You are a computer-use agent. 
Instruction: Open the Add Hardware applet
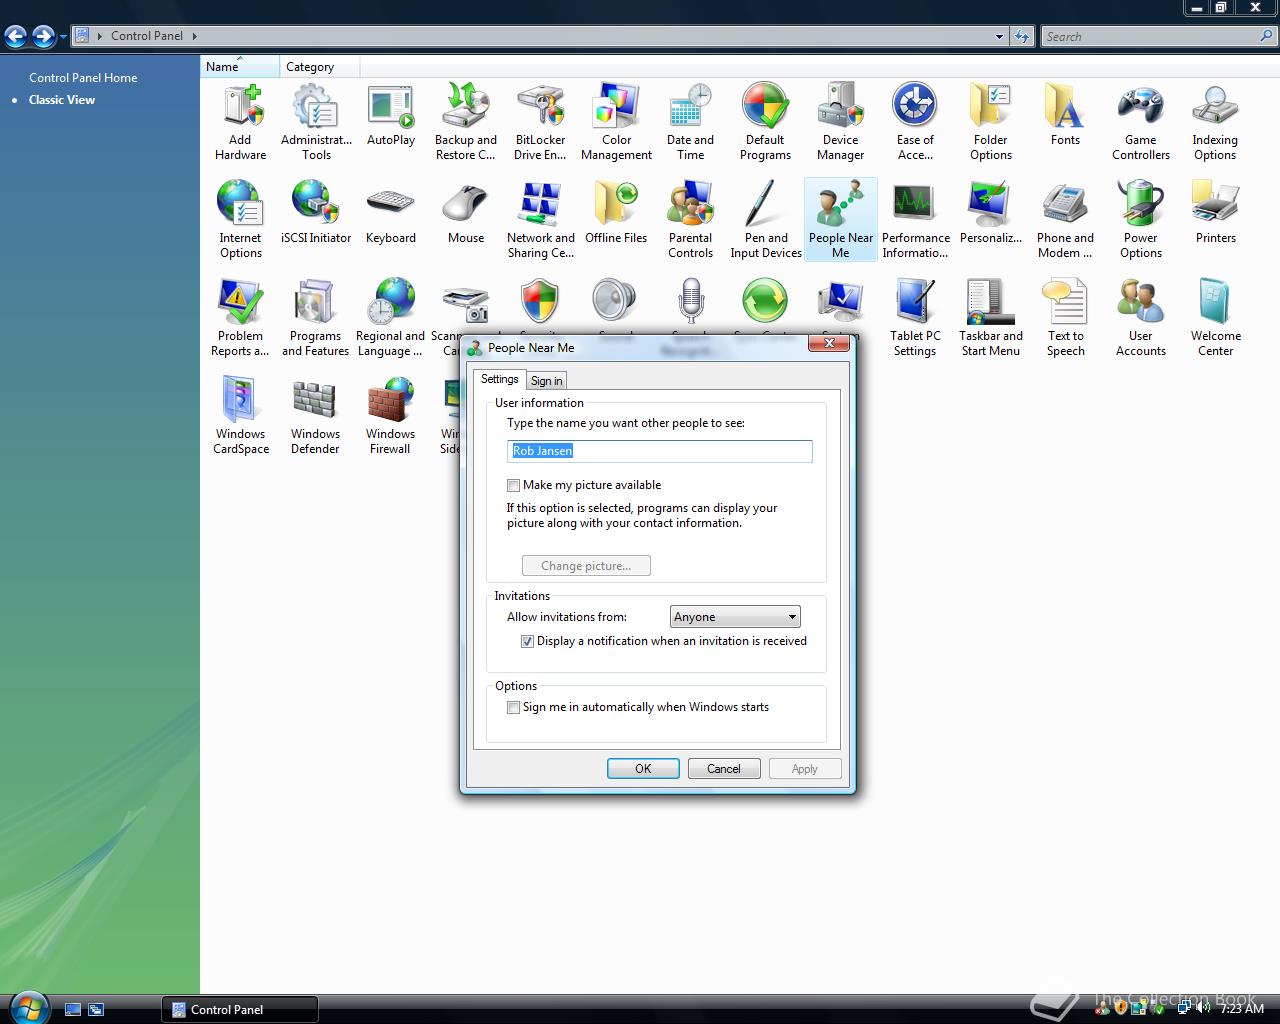tap(240, 122)
